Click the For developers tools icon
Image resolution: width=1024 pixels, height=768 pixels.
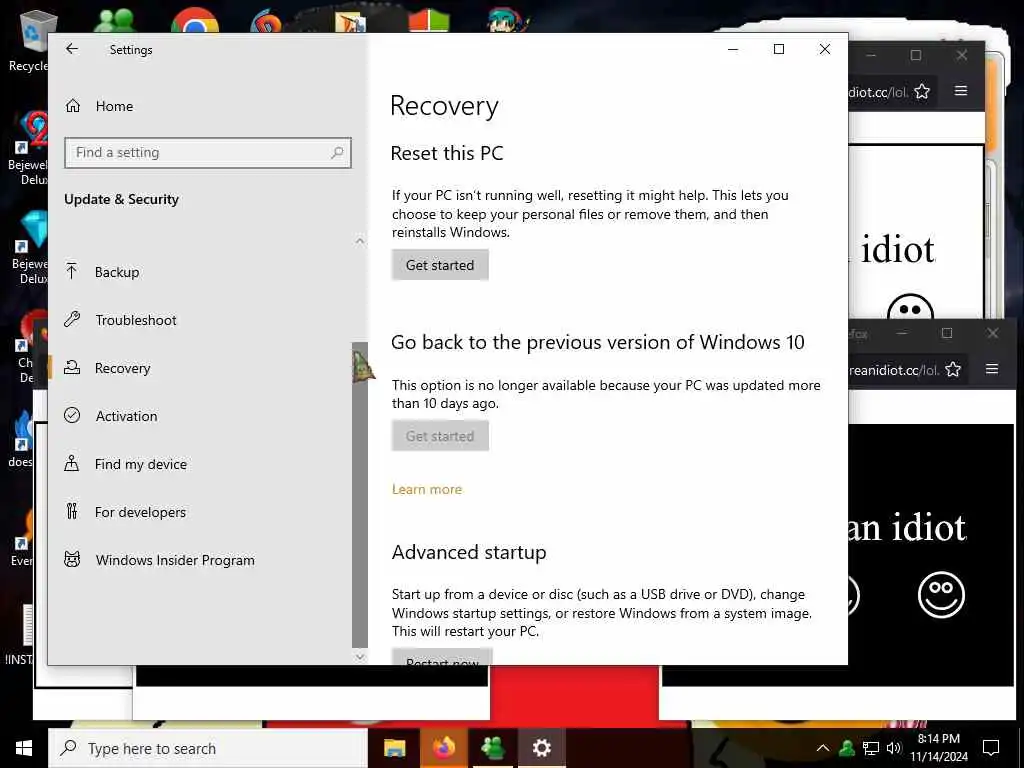[x=72, y=511]
